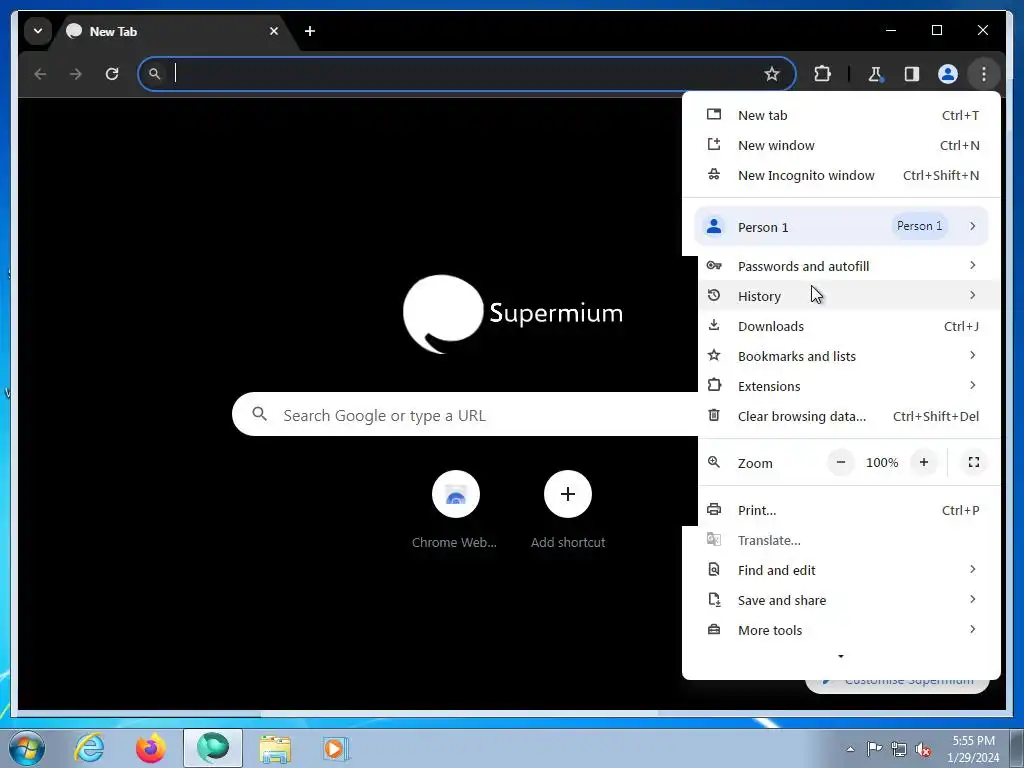Click the forward navigation arrow

tap(76, 74)
